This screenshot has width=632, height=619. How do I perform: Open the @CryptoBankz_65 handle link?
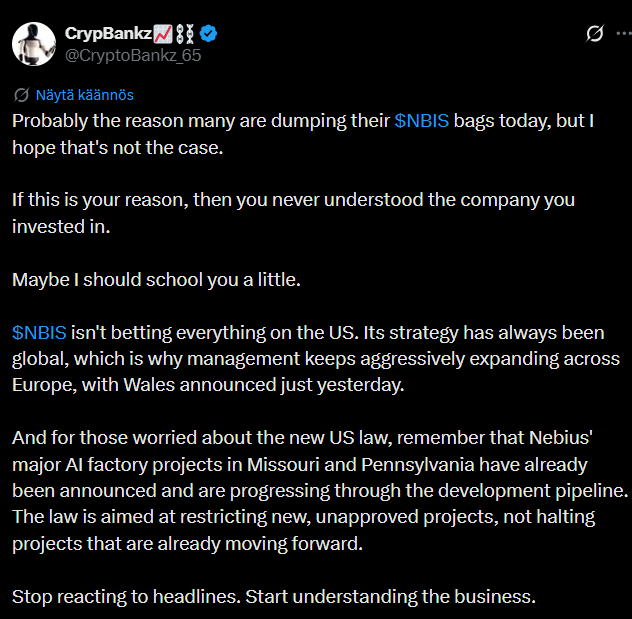(x=133, y=56)
